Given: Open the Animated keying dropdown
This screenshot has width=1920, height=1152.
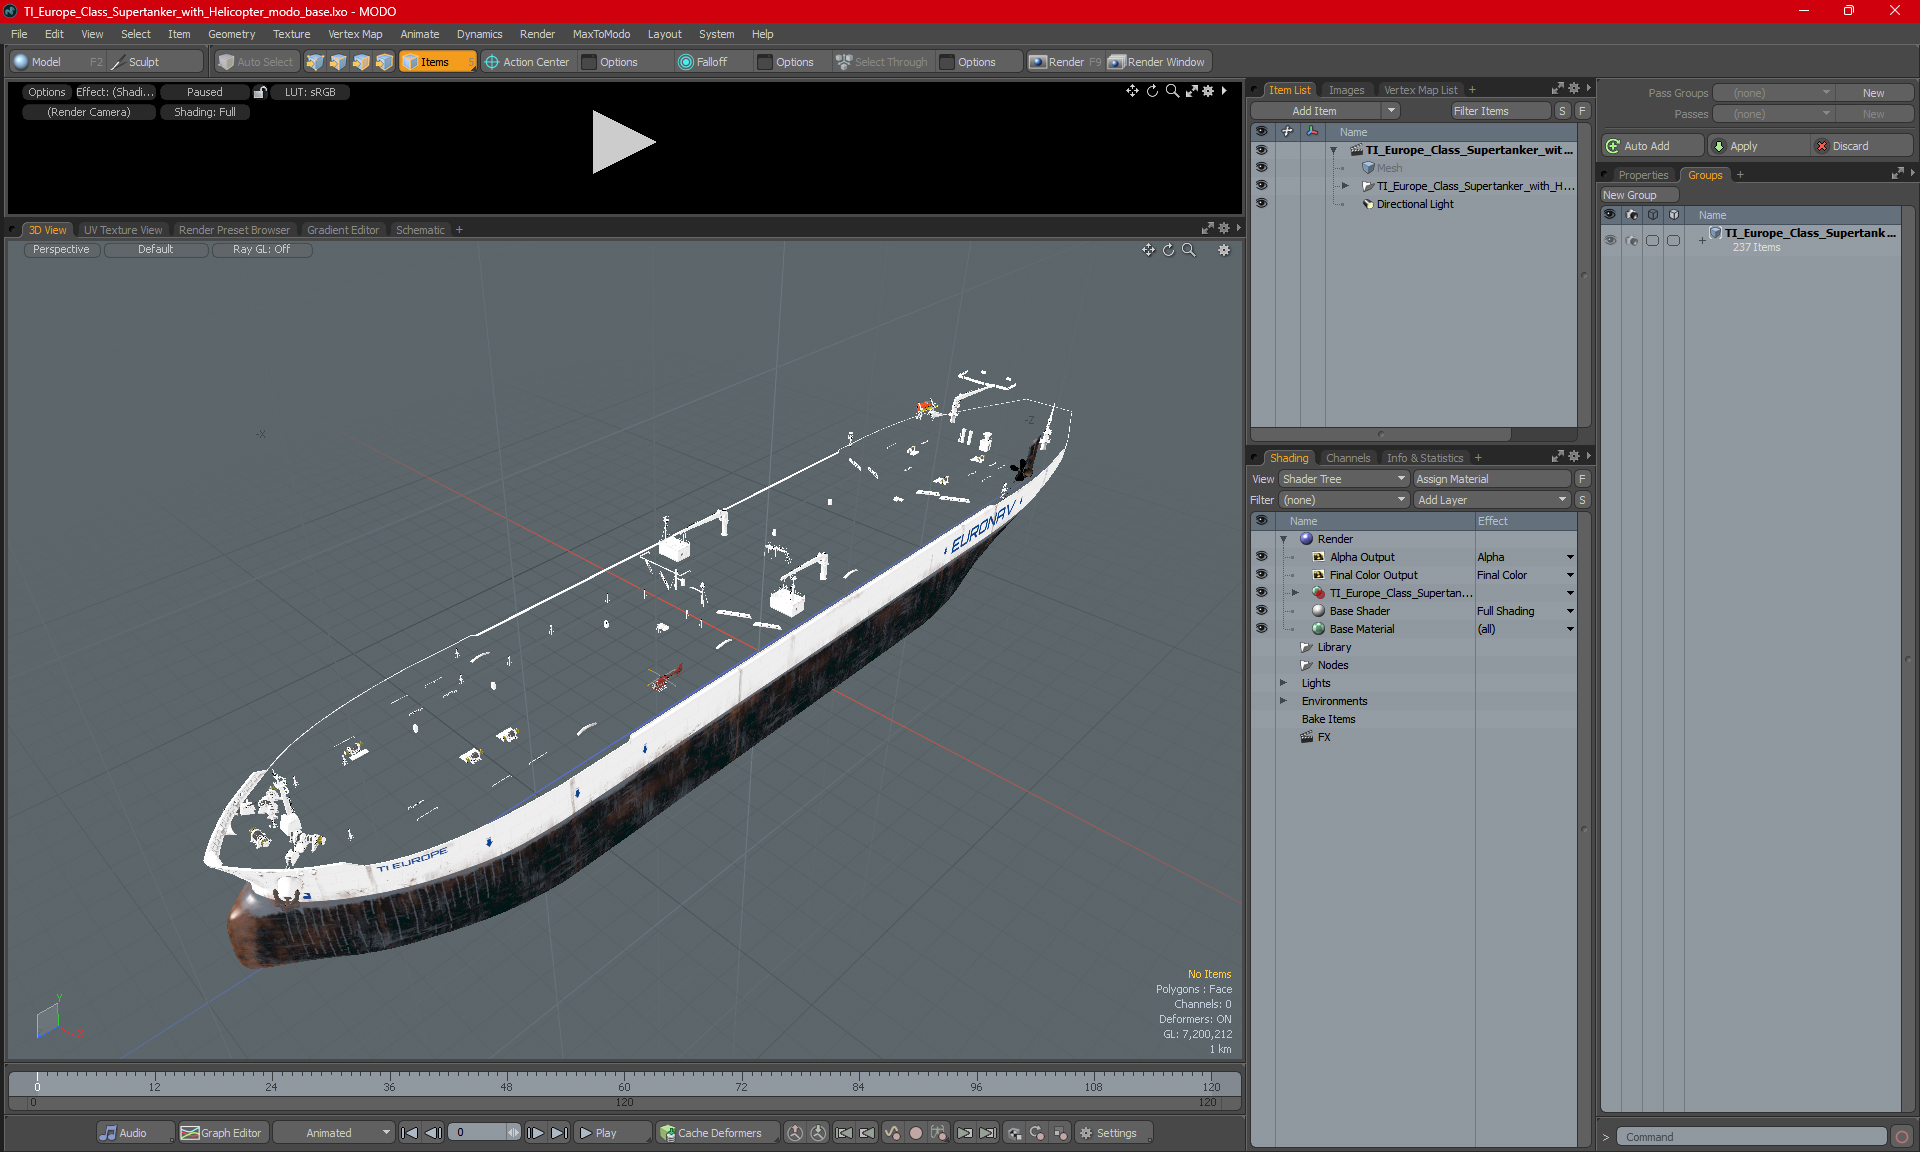Looking at the screenshot, I should click(x=334, y=1133).
